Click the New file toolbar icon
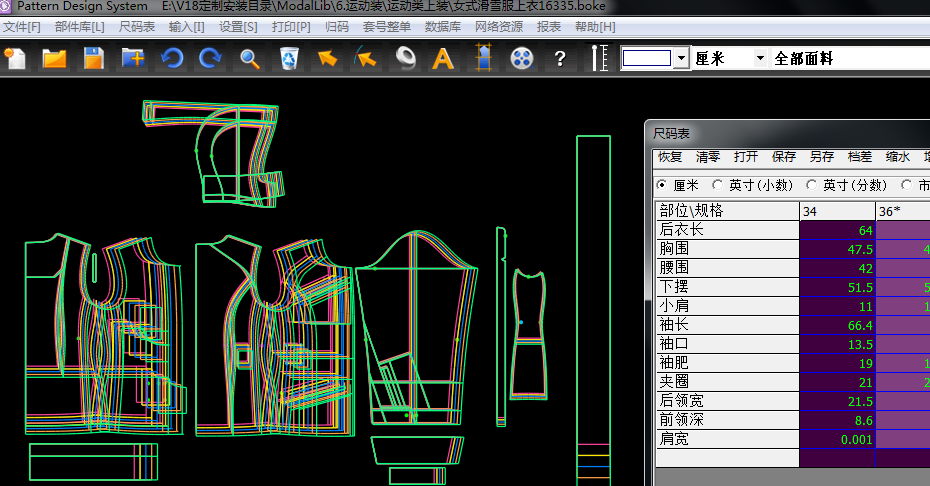This screenshot has width=930, height=486. point(16,58)
